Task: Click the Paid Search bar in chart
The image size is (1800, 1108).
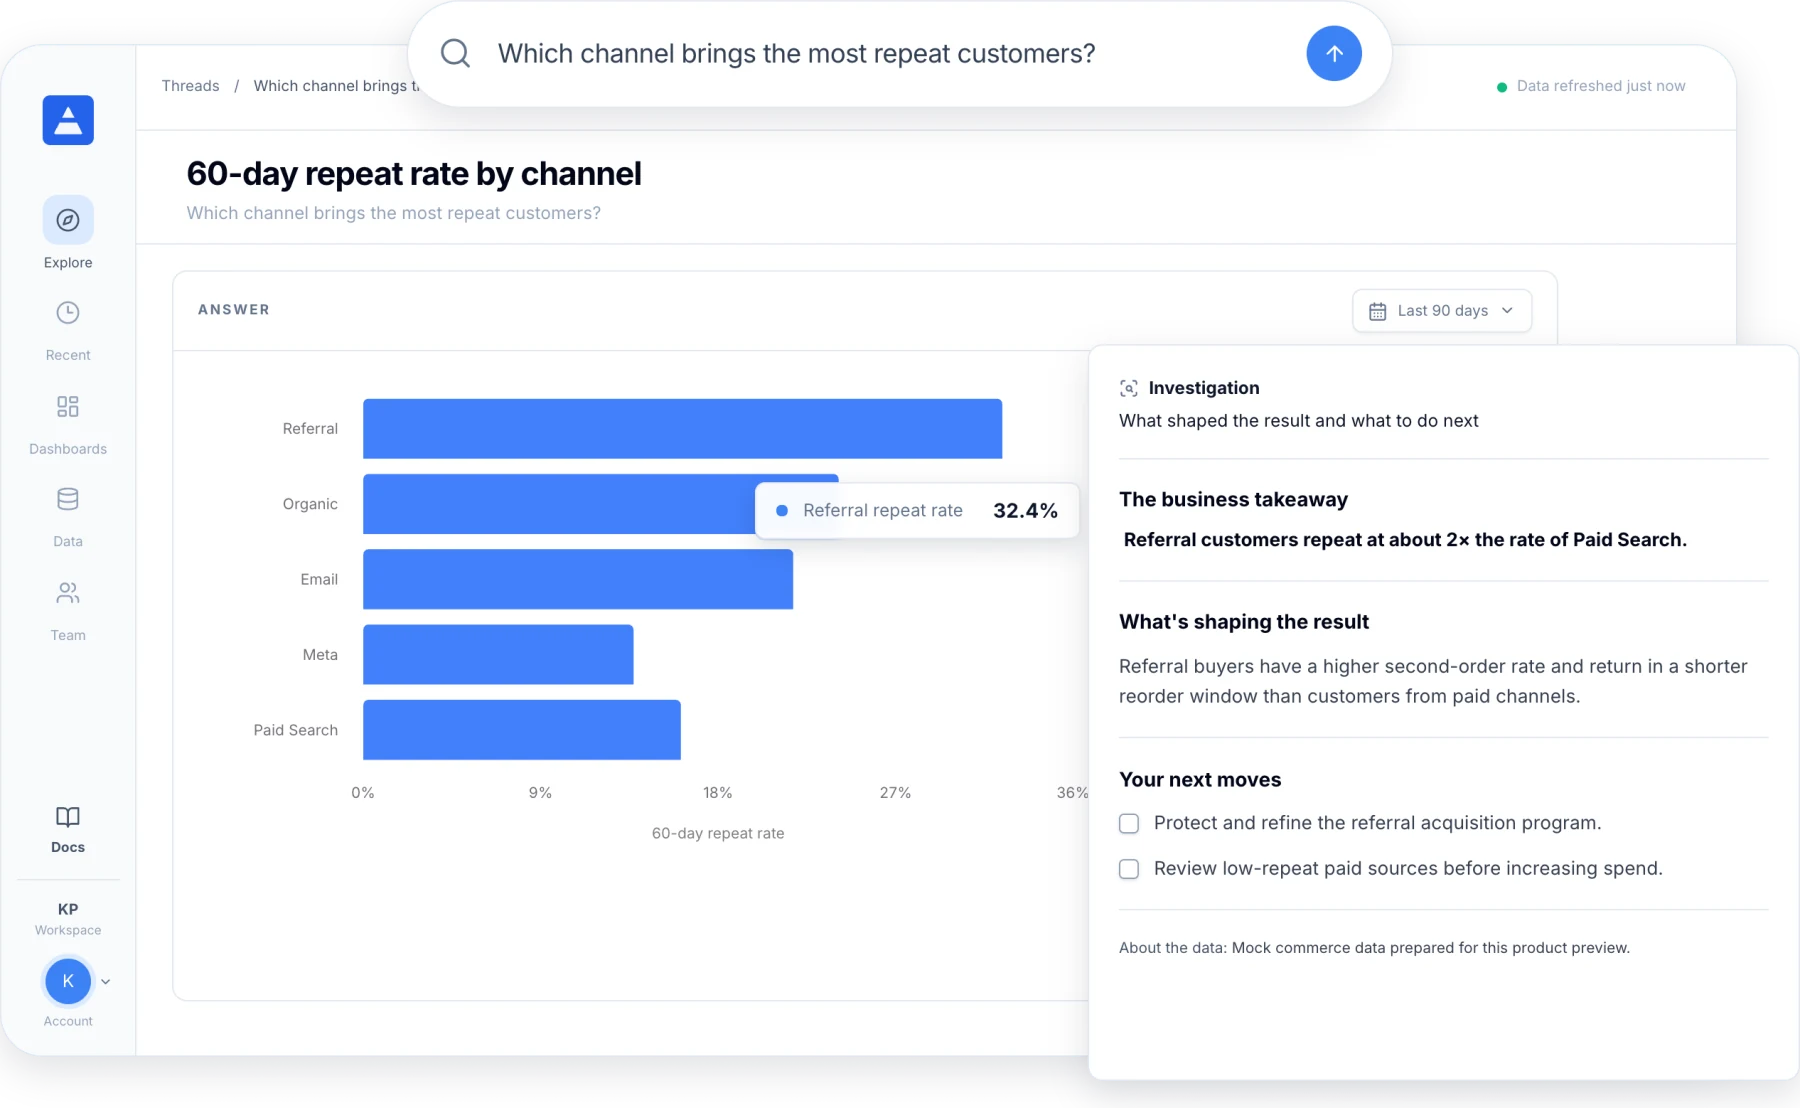Action: click(x=522, y=730)
